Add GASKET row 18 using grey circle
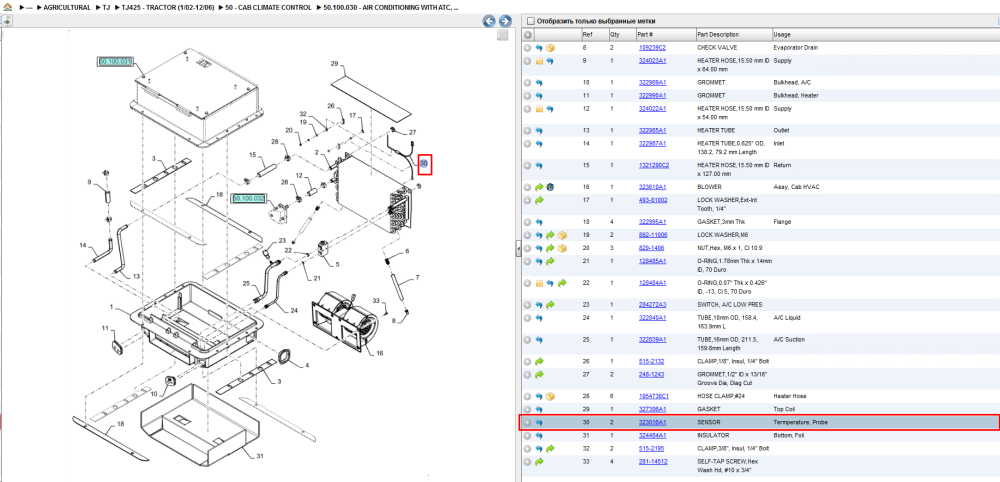This screenshot has width=1000, height=482. (x=527, y=222)
